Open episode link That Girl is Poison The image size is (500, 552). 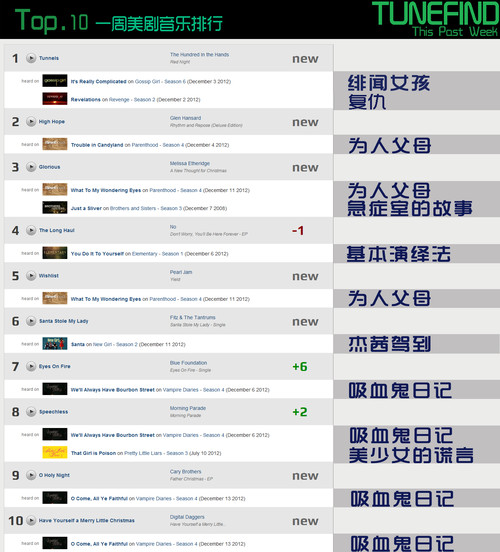tap(93, 453)
